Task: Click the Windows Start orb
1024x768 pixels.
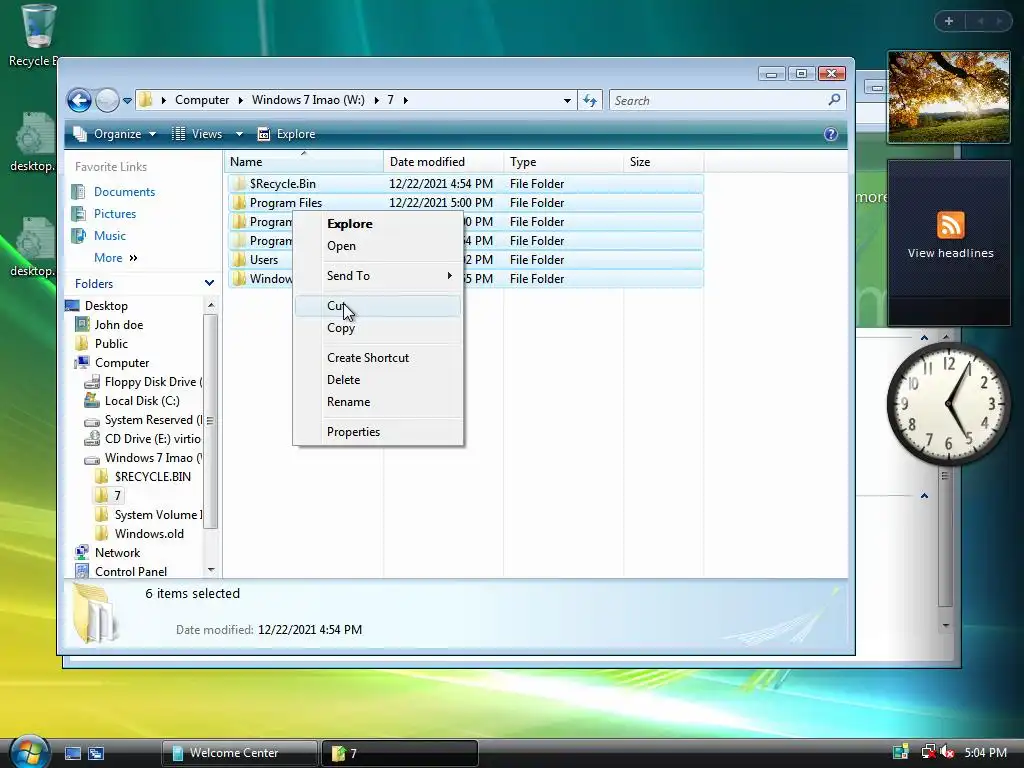Action: tap(29, 752)
